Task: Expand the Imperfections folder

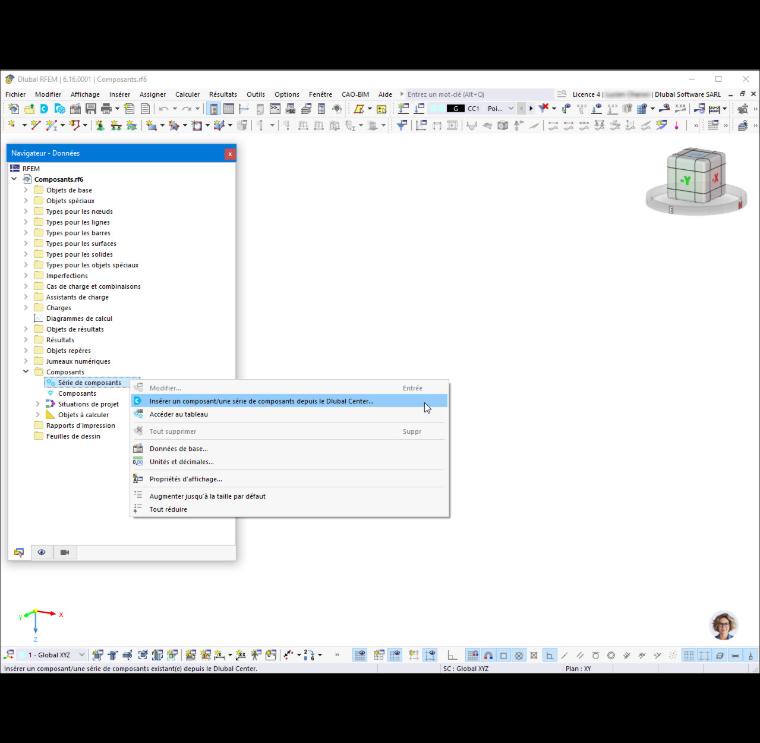Action: coord(26,275)
